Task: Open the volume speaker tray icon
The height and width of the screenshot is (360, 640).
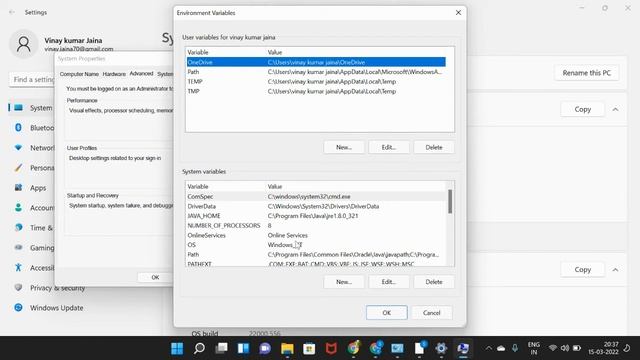Action: pyautogui.click(x=565, y=348)
